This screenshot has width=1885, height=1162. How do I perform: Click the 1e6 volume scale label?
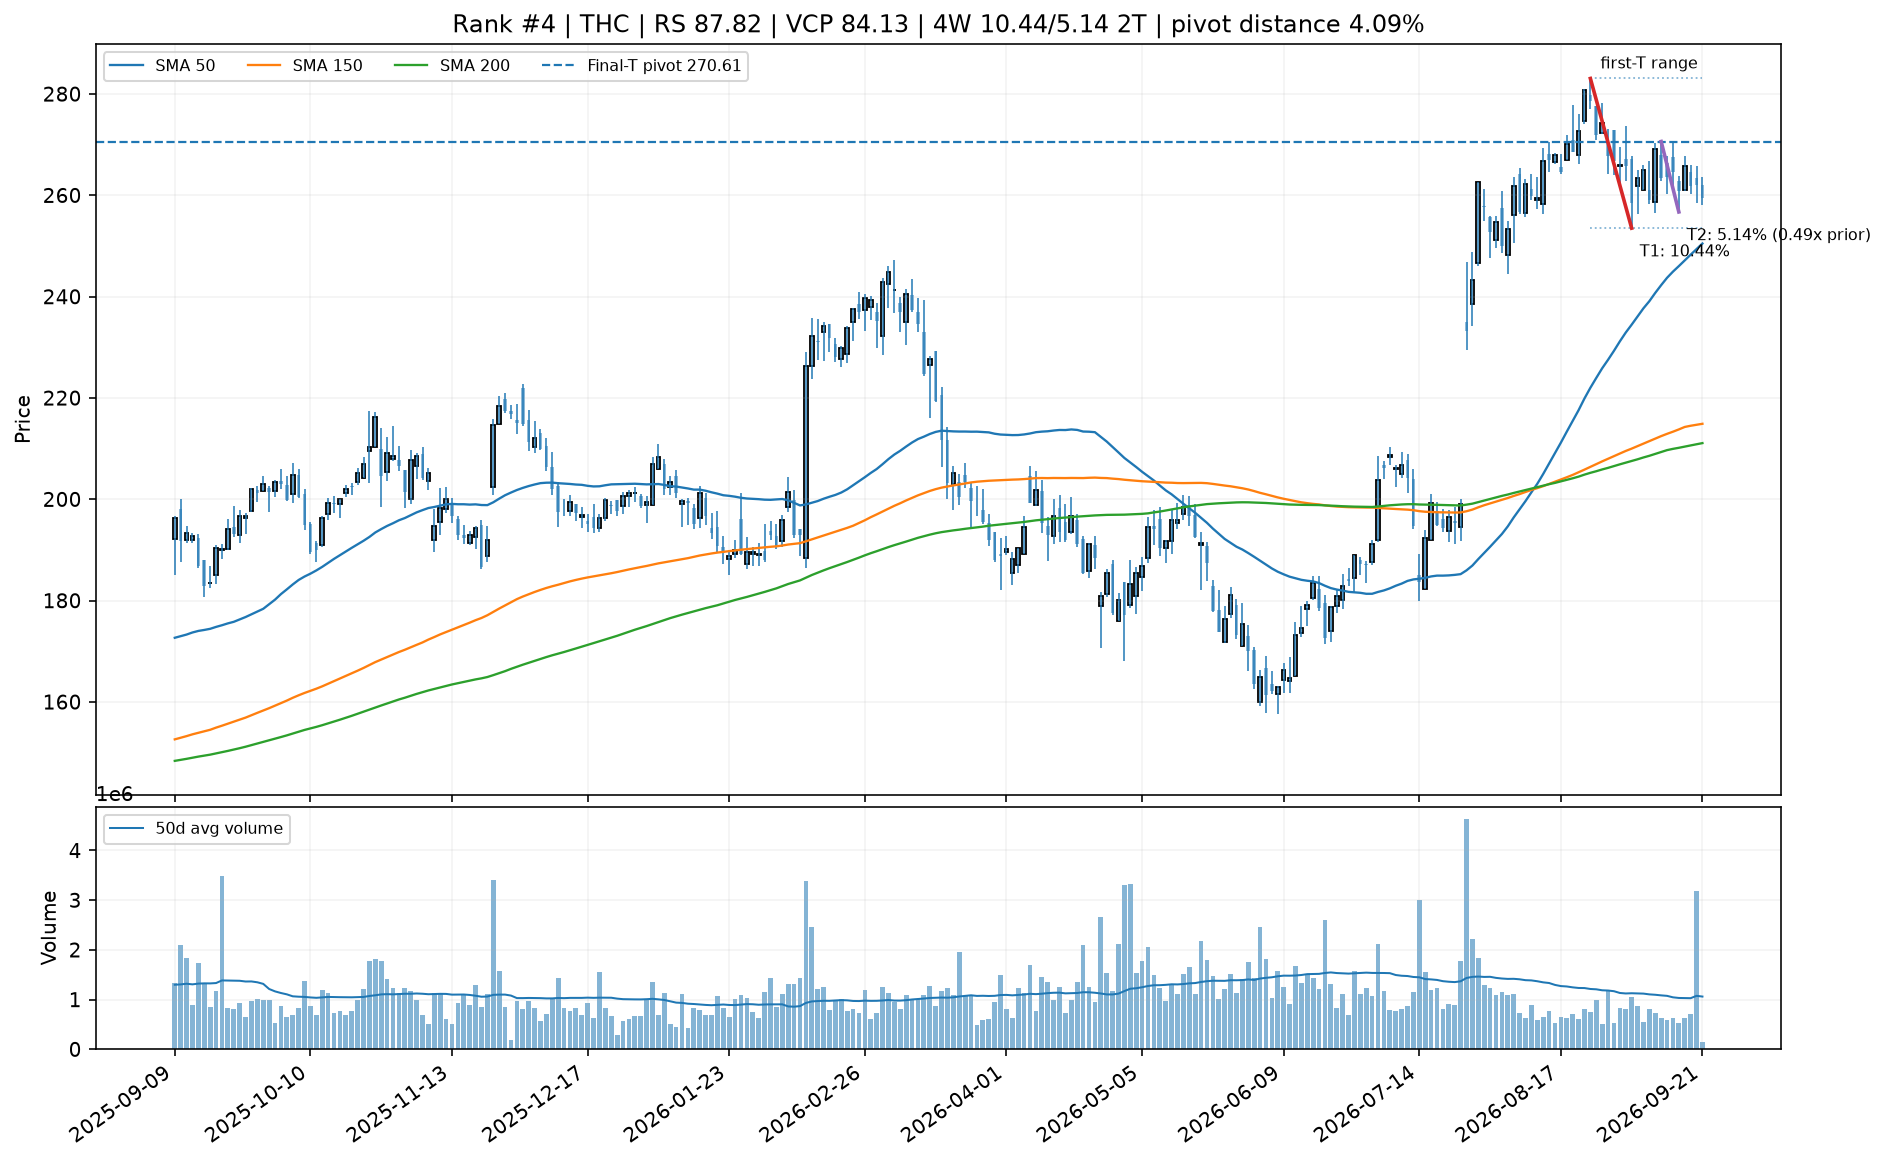[x=114, y=795]
